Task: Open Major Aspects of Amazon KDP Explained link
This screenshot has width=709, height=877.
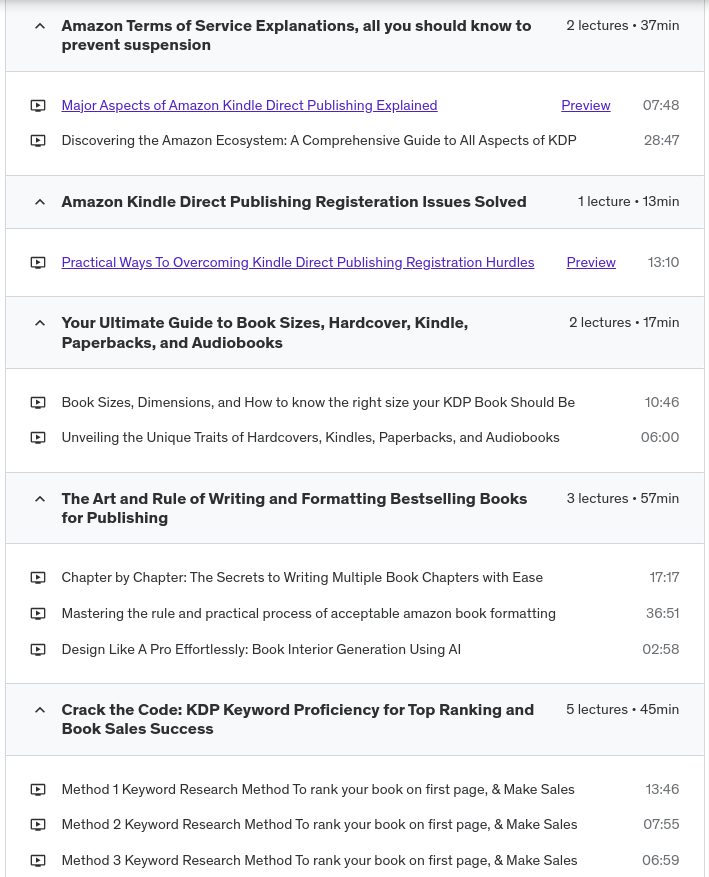Action: click(249, 105)
